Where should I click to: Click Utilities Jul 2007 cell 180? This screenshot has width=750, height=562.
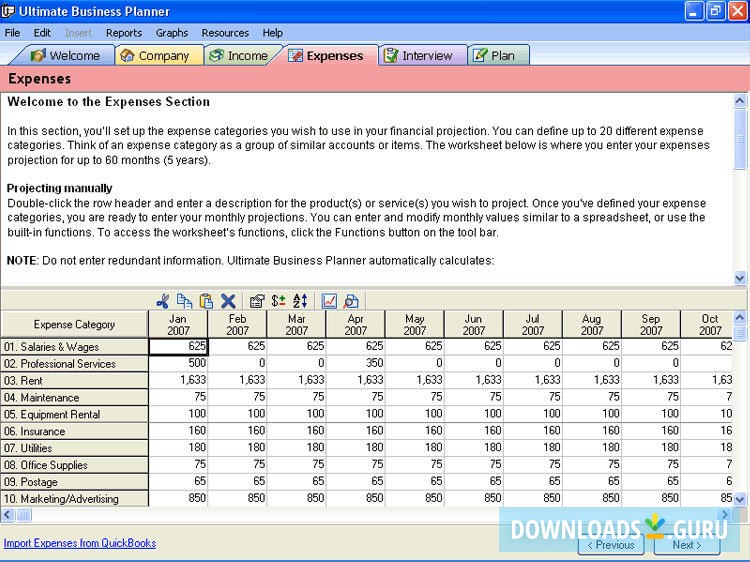[533, 447]
